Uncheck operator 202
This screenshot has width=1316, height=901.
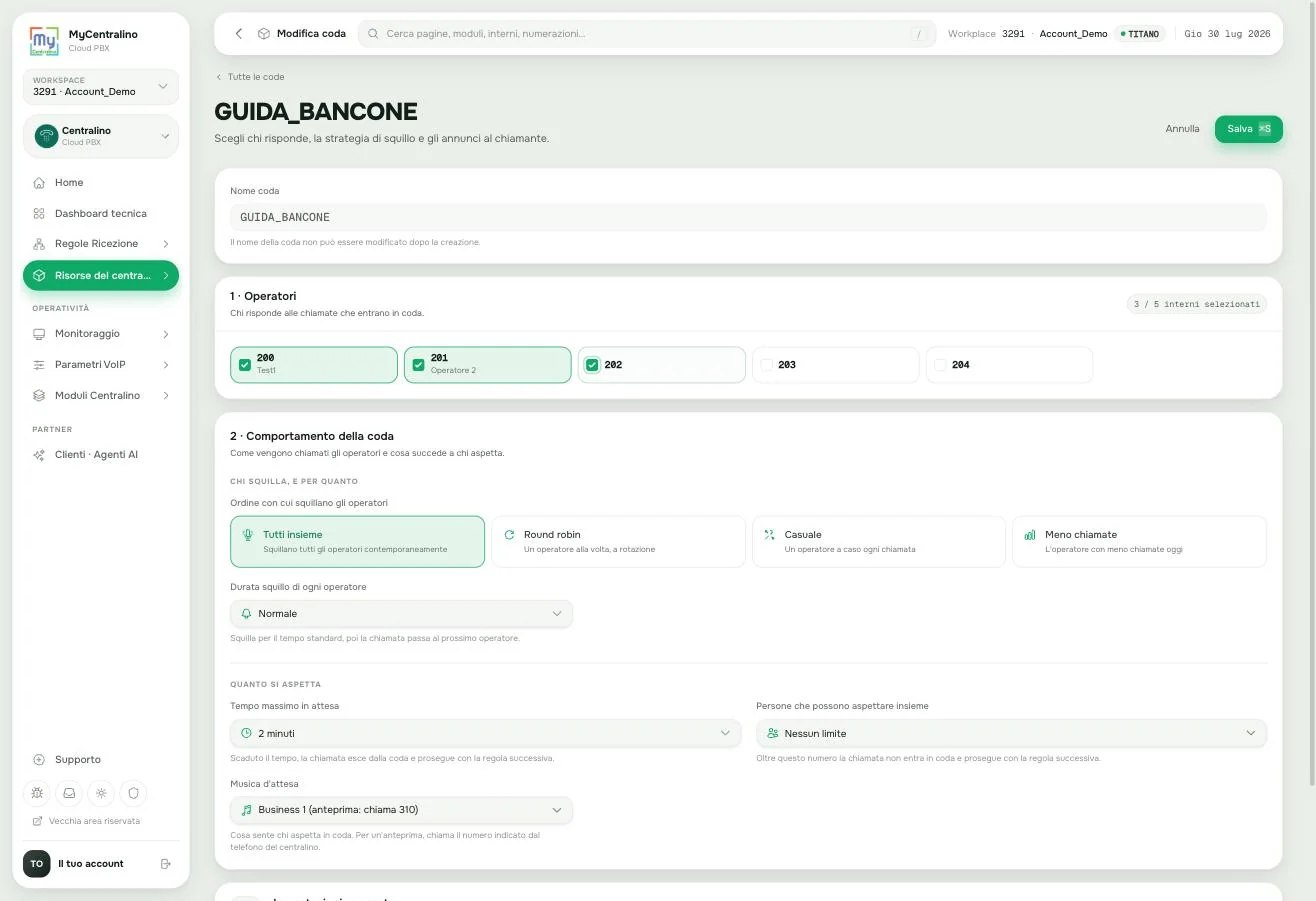coord(592,365)
